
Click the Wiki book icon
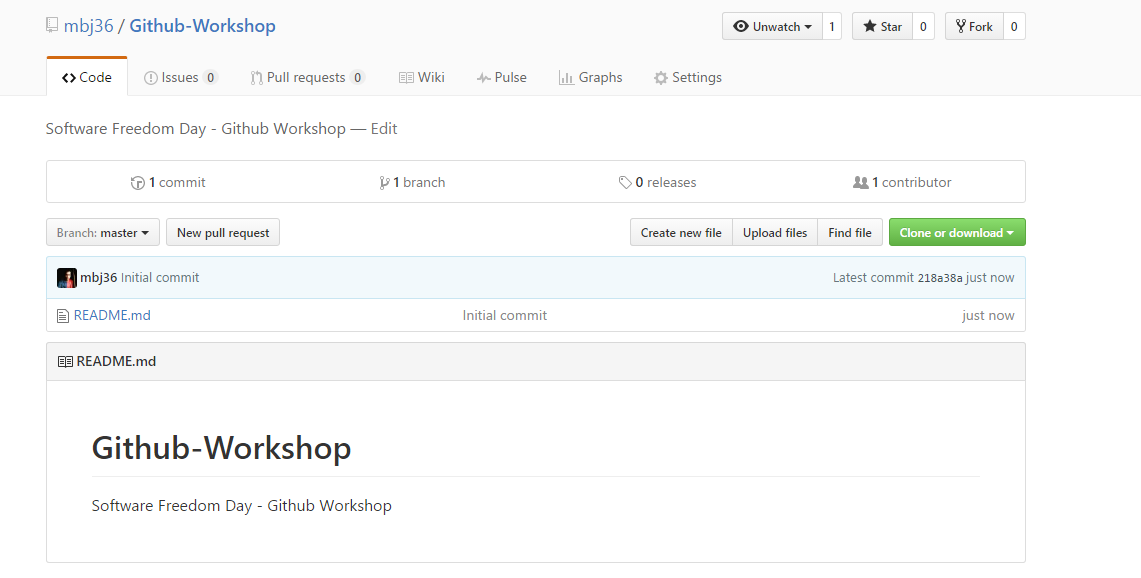tap(406, 78)
